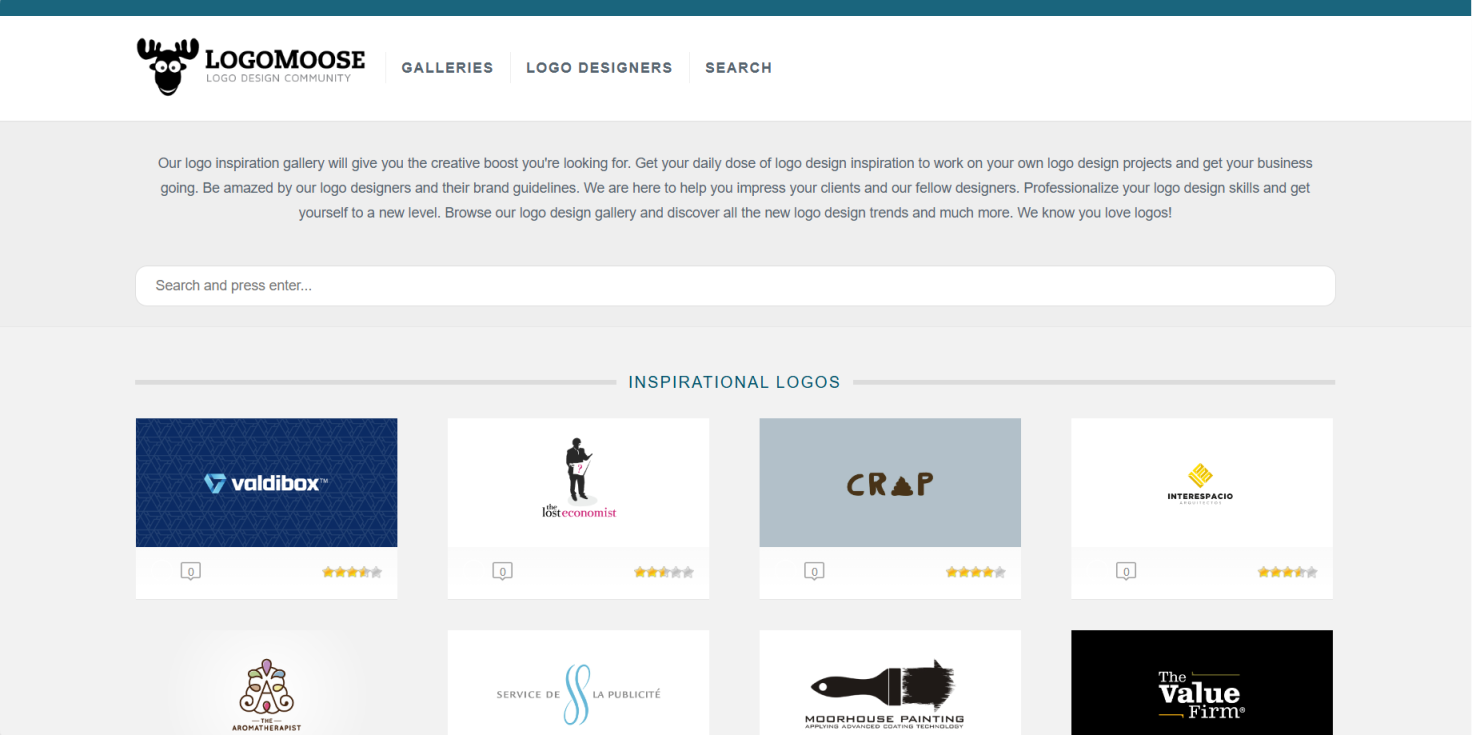Go to the Search page
The height and width of the screenshot is (735, 1472).
pyautogui.click(x=738, y=68)
